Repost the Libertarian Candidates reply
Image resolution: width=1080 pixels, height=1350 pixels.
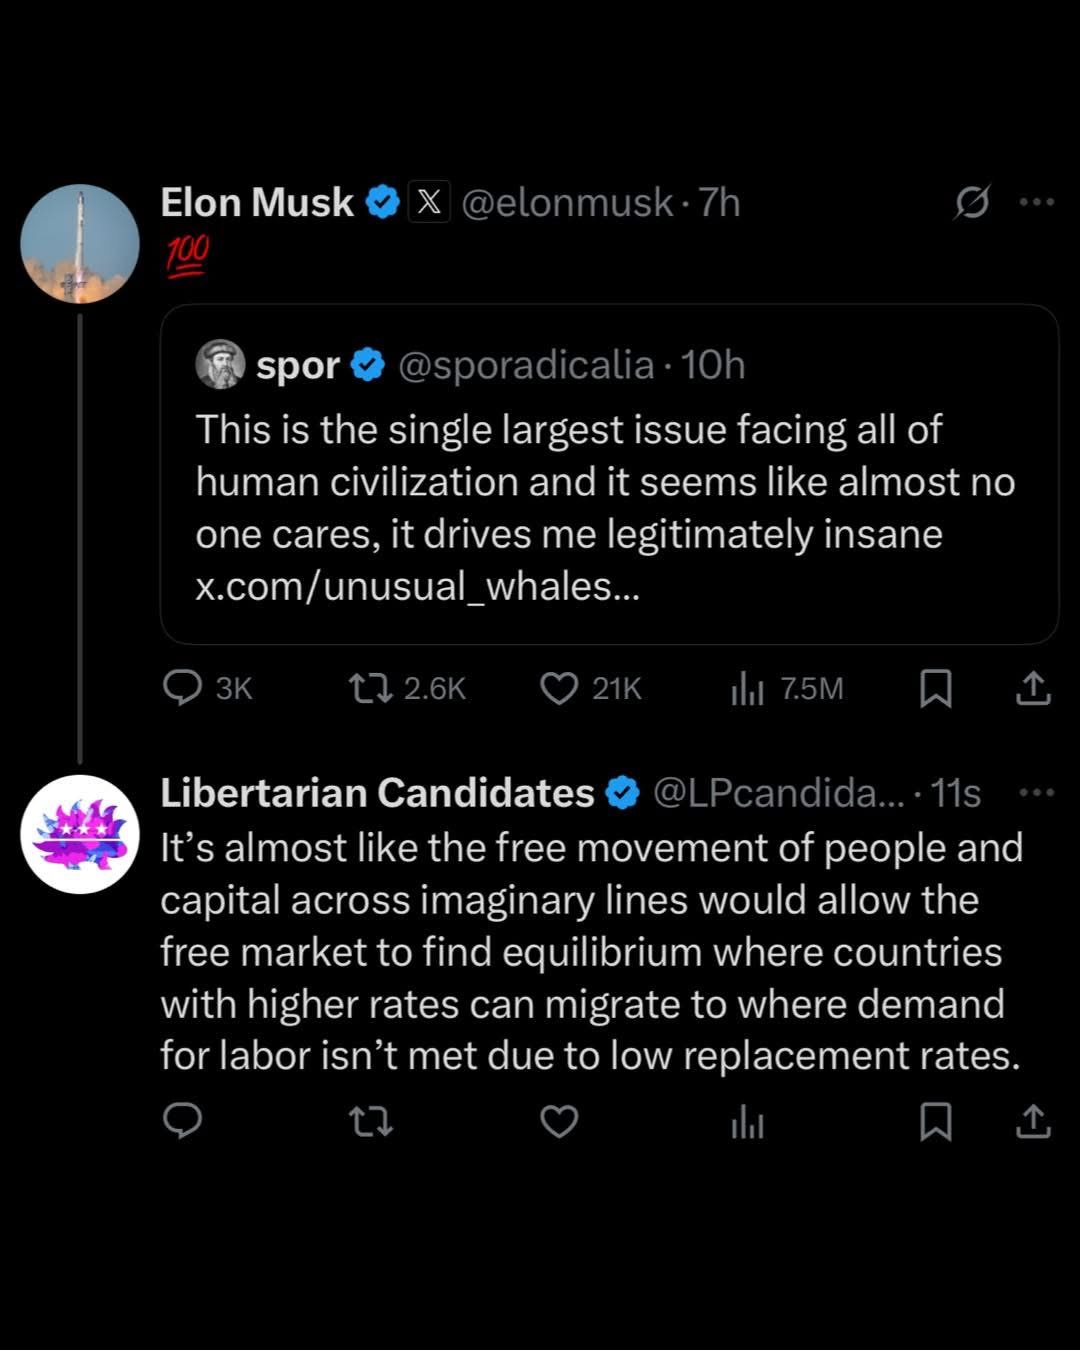coord(370,1122)
